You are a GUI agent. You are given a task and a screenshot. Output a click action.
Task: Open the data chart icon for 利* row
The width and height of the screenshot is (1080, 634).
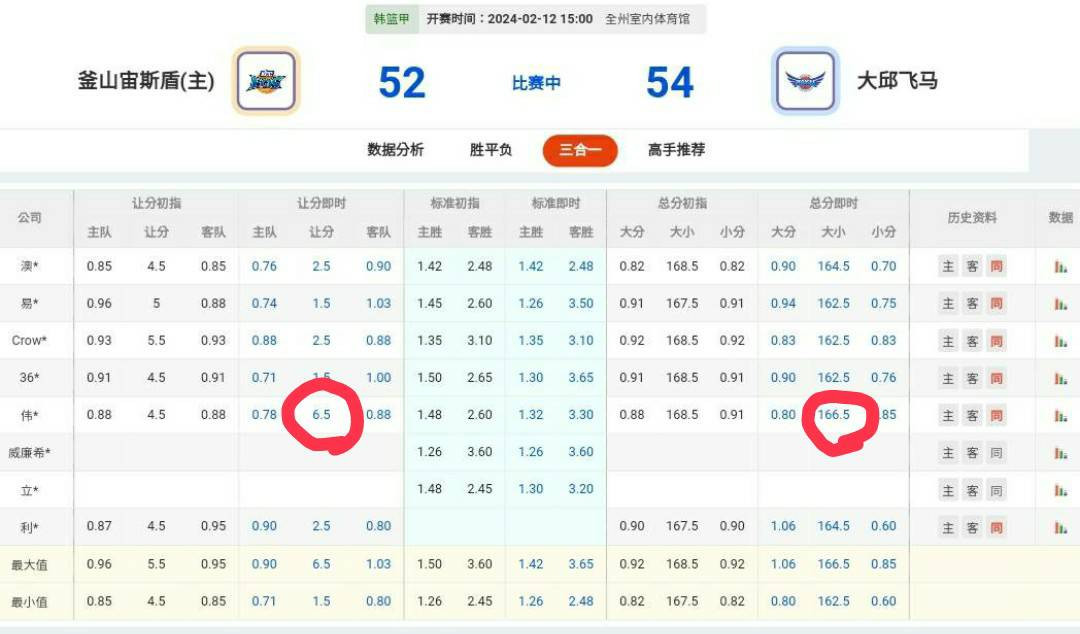1061,527
